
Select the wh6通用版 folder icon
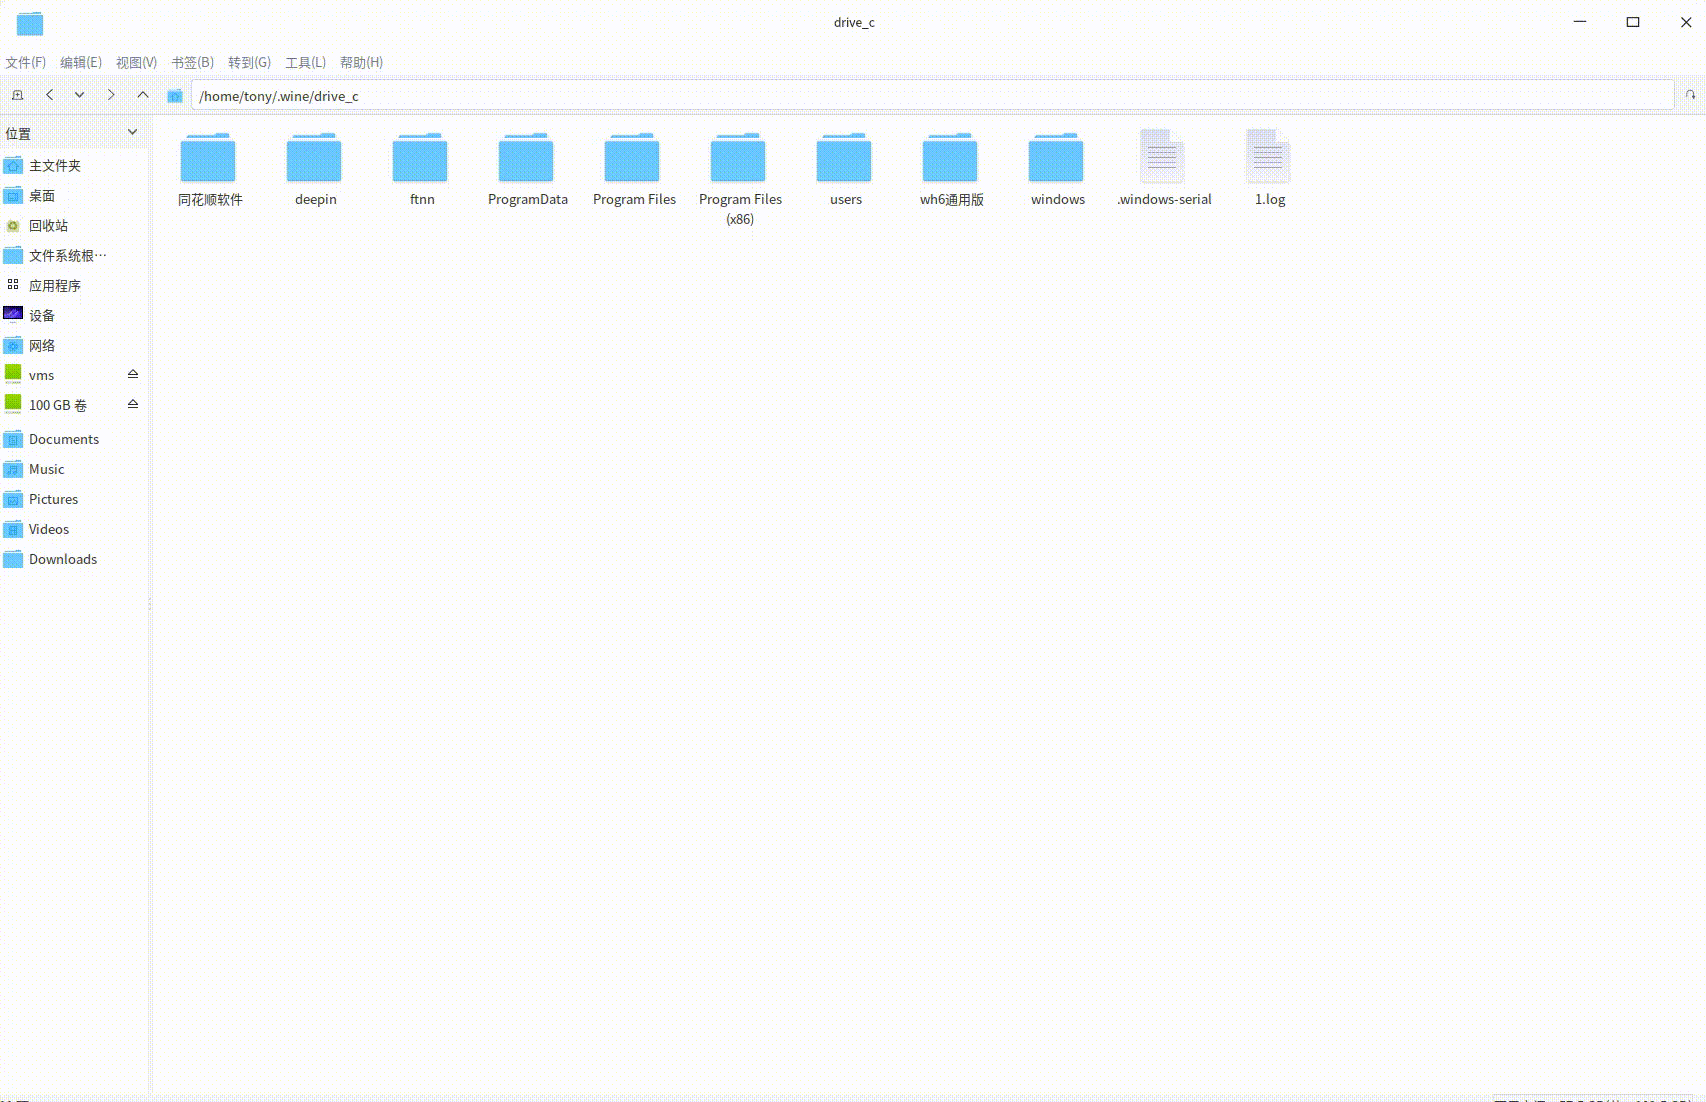950,158
